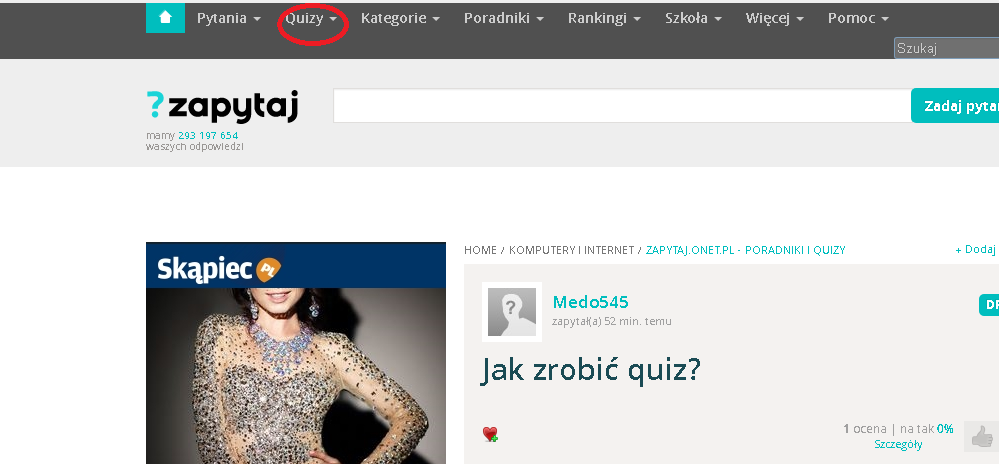This screenshot has height=464, width=999.
Task: Open the Szkoła menu
Action: click(x=693, y=18)
